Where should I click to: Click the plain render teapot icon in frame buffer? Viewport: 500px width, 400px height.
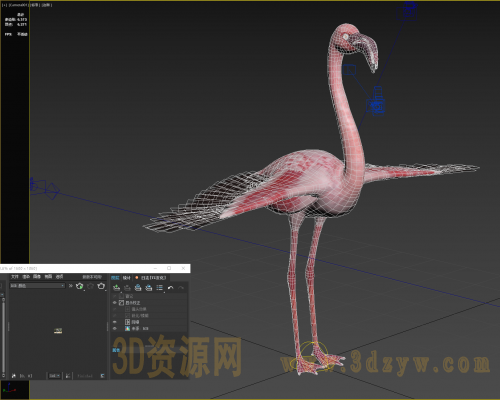pyautogui.click(x=101, y=286)
